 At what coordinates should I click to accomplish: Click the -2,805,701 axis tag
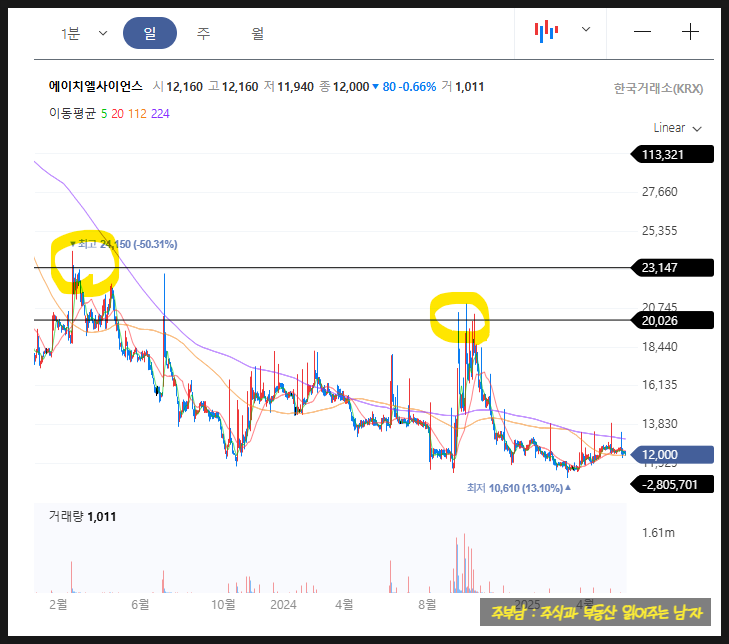point(672,485)
